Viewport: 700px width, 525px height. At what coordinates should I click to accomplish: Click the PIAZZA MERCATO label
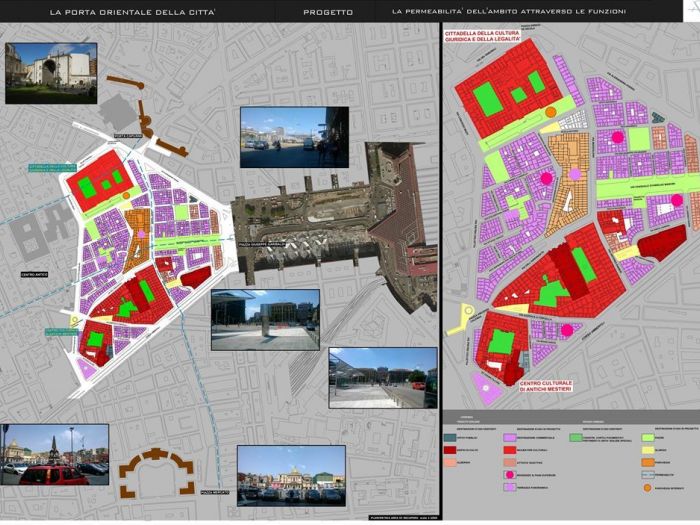point(215,492)
